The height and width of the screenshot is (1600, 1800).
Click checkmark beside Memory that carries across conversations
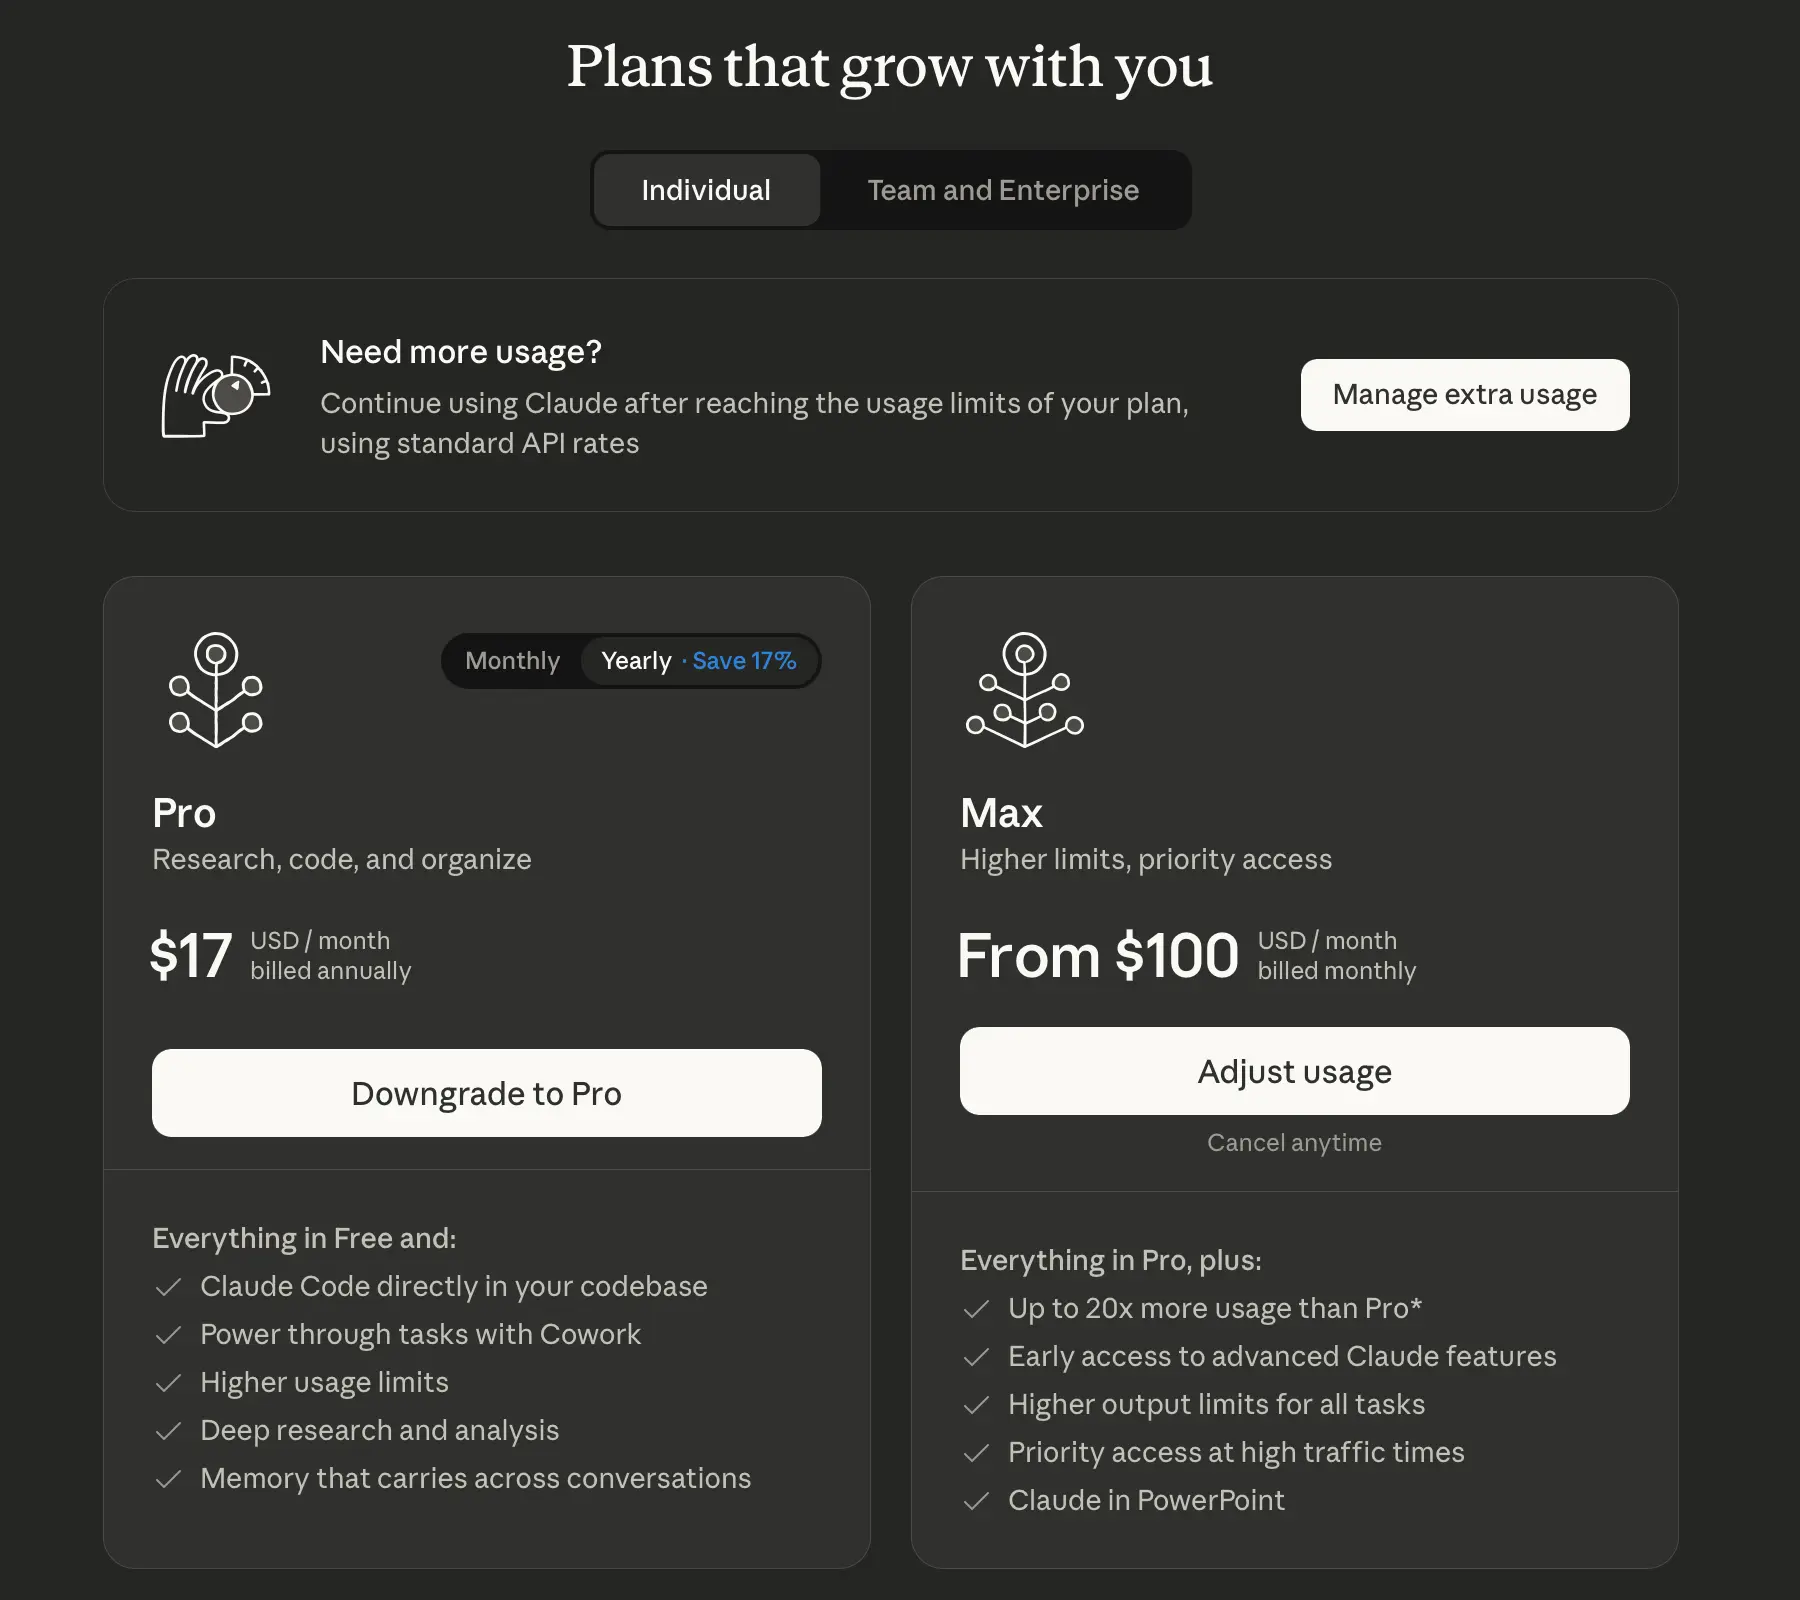click(x=168, y=1479)
